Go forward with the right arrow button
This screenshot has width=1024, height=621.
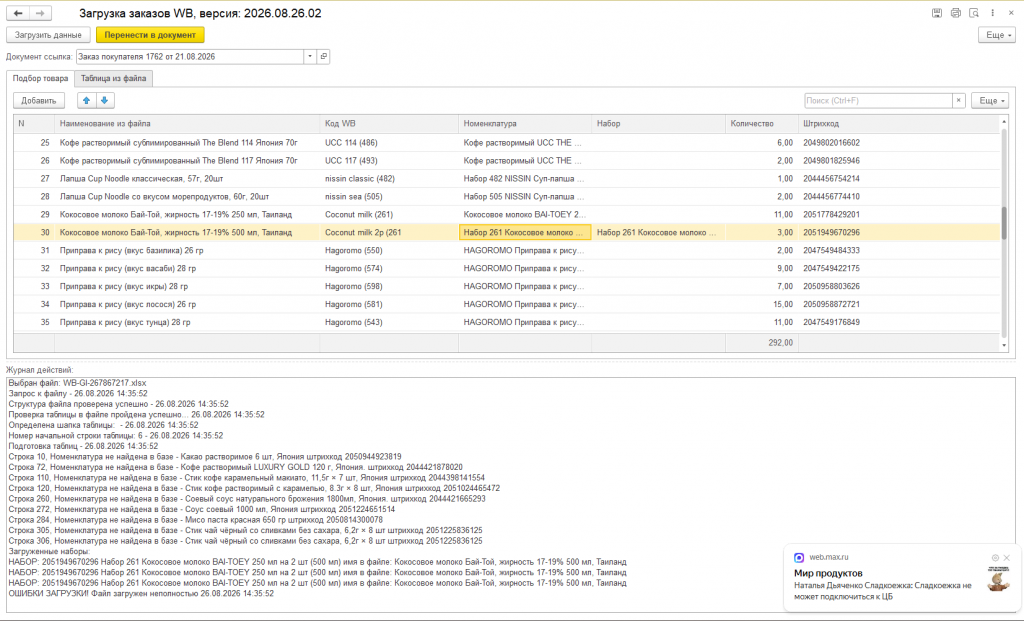pos(40,13)
